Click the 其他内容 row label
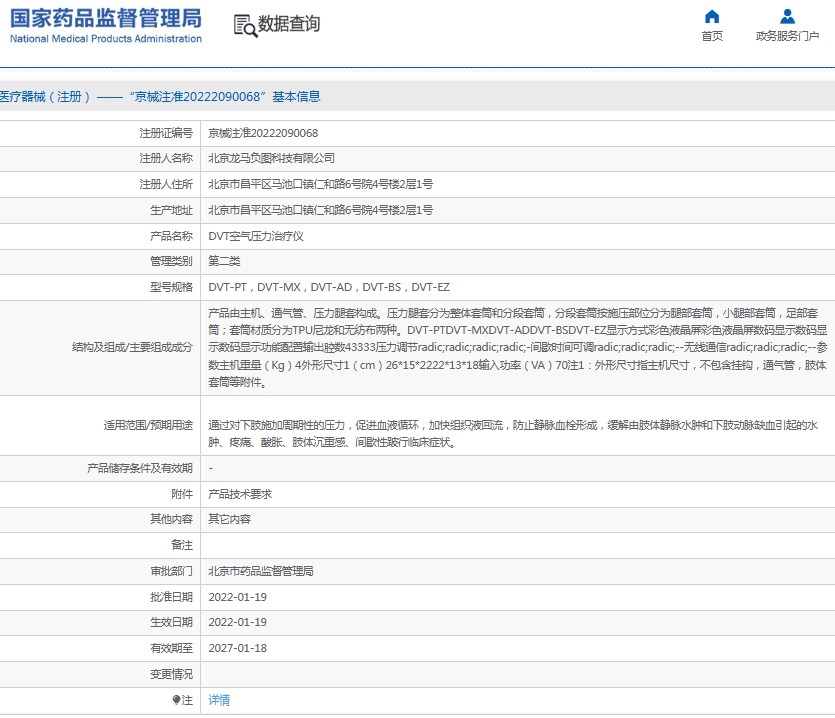Image resolution: width=835 pixels, height=718 pixels. point(171,519)
